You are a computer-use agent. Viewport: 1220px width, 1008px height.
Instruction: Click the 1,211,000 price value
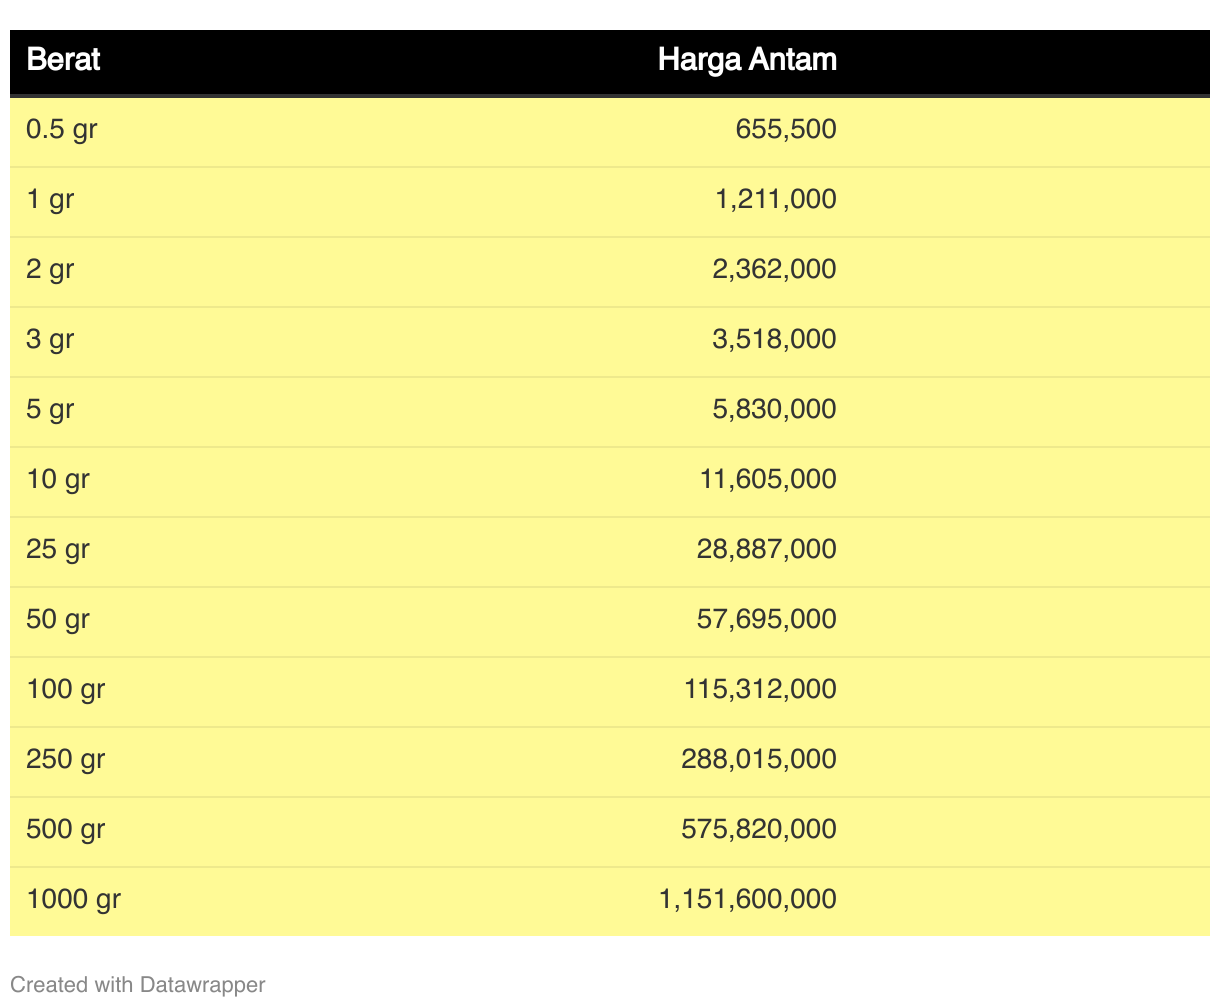[776, 199]
